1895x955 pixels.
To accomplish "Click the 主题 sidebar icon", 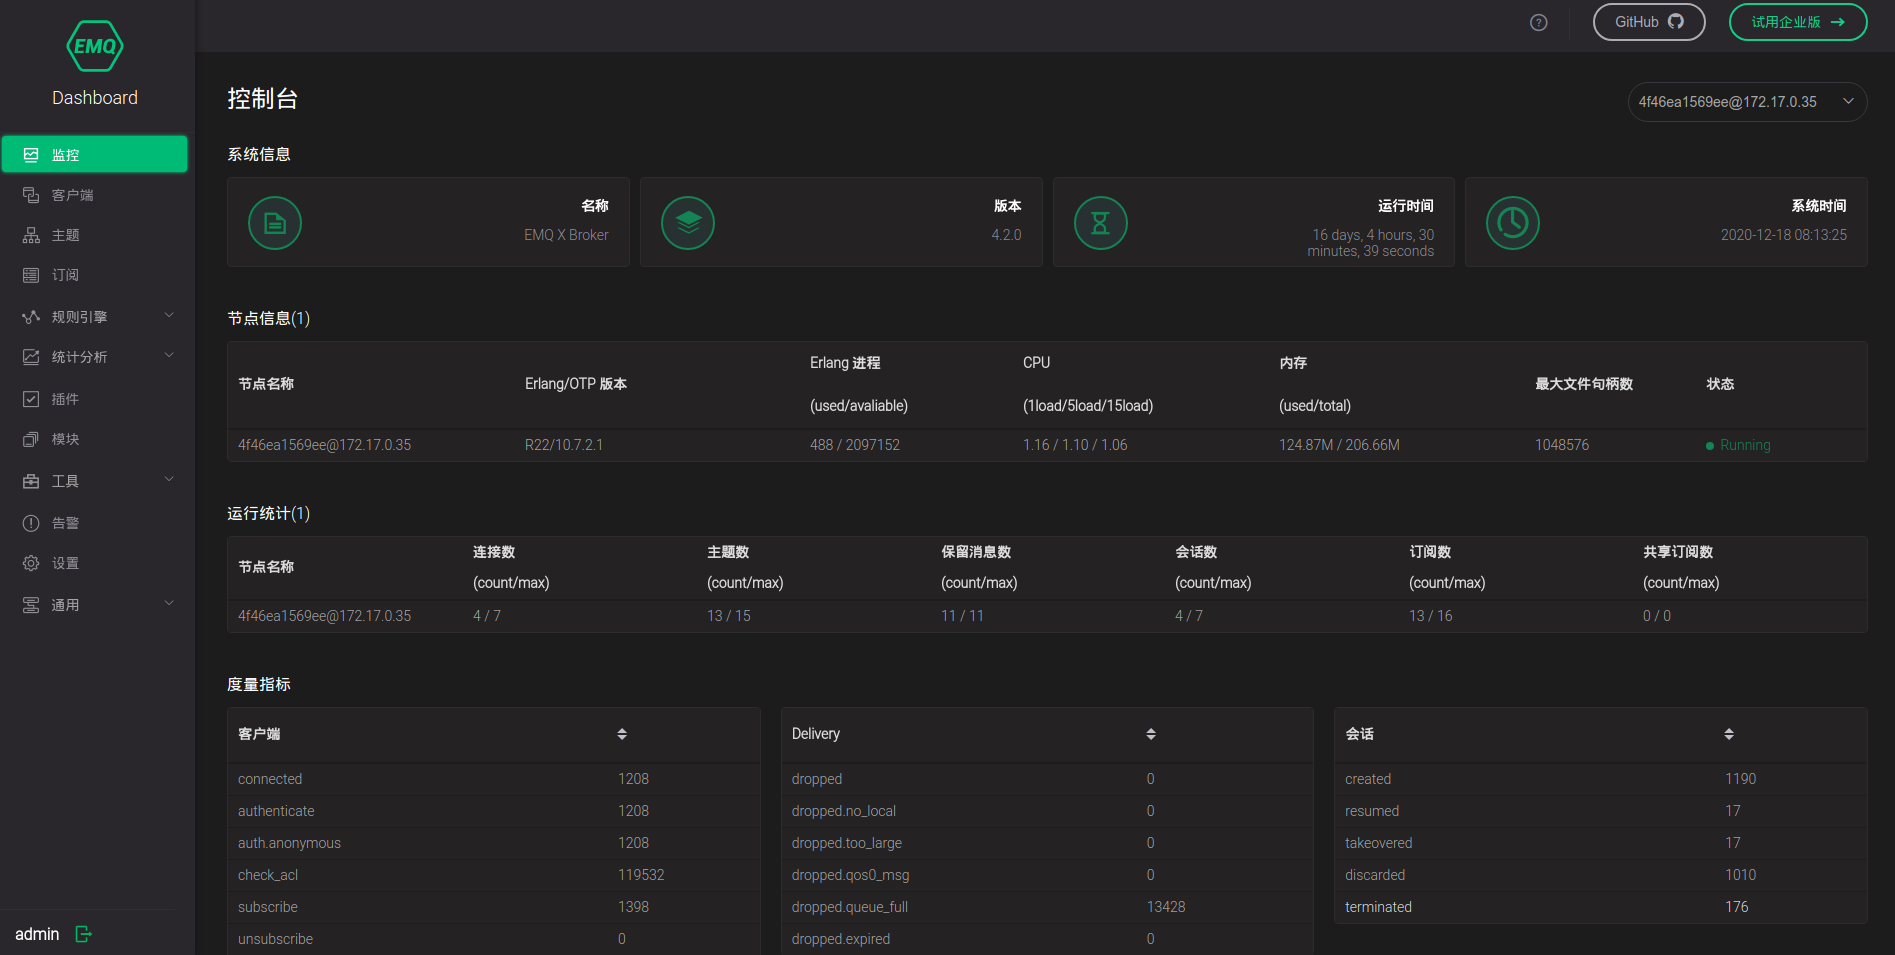I will tap(31, 235).
